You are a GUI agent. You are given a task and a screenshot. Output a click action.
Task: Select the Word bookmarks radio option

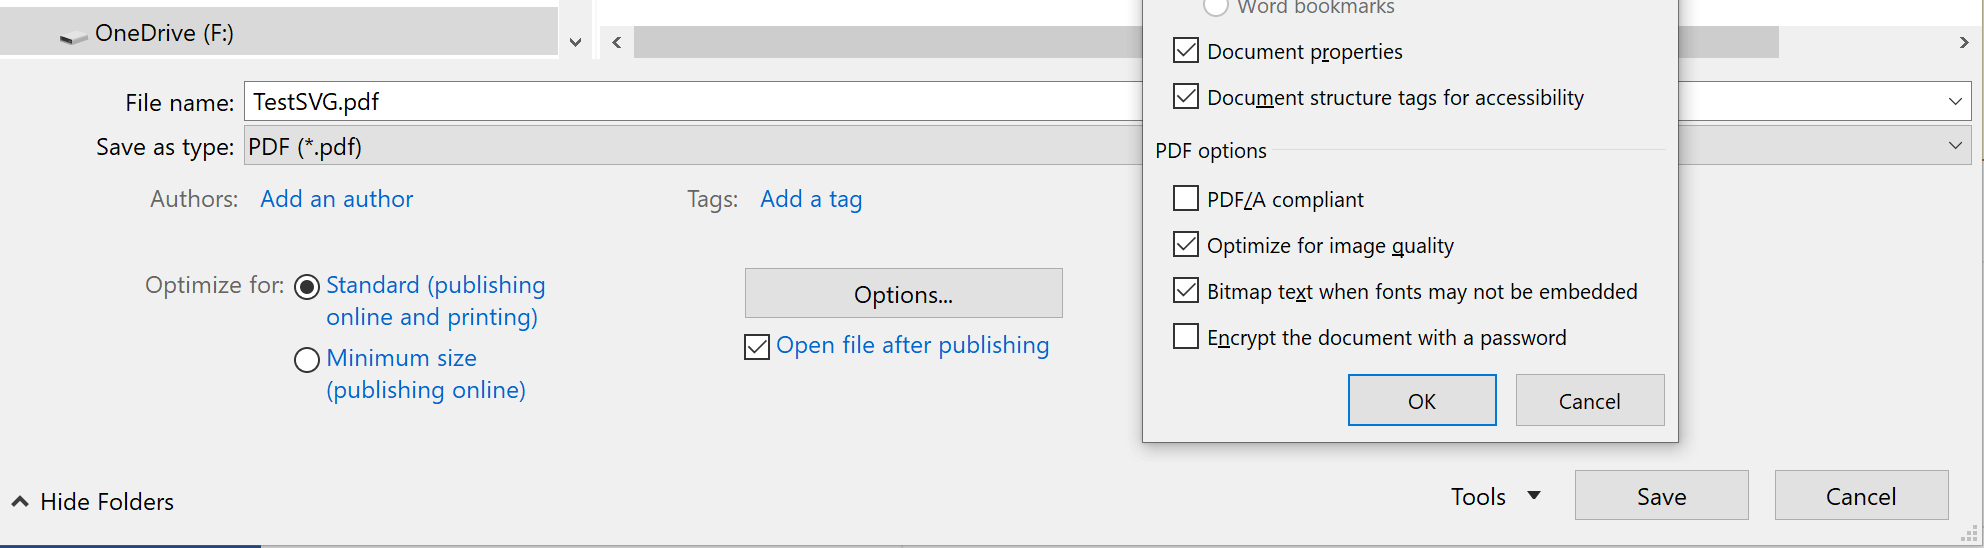1215,6
